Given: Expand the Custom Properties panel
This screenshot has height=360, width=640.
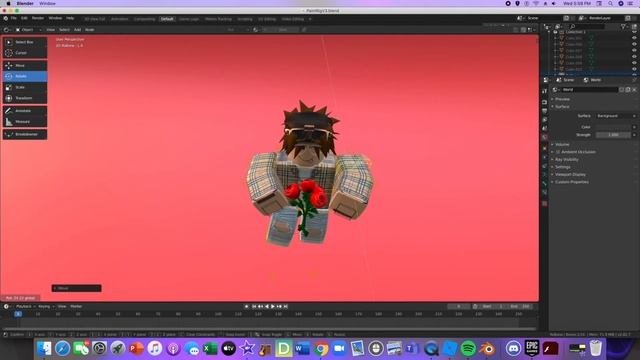Looking at the screenshot, I should click(x=571, y=182).
